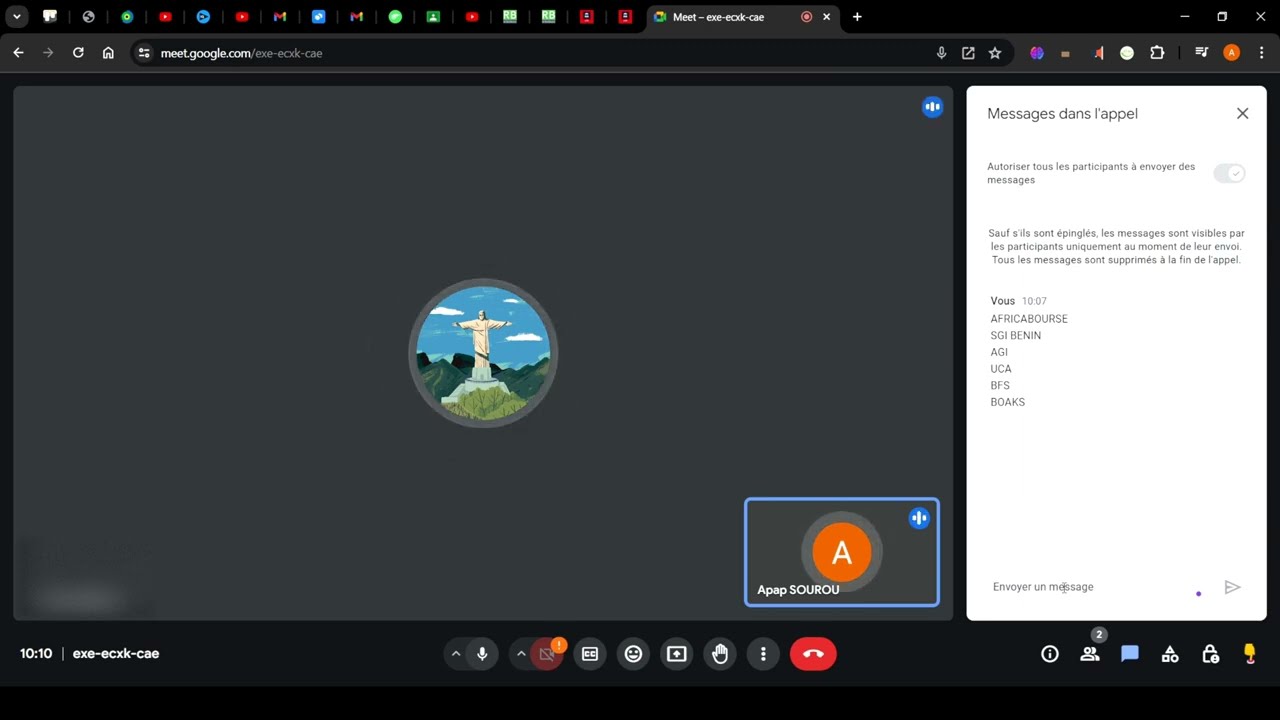Screen dimensions: 1280x720
Task: Open the emoji reactions button
Action: (x=633, y=654)
